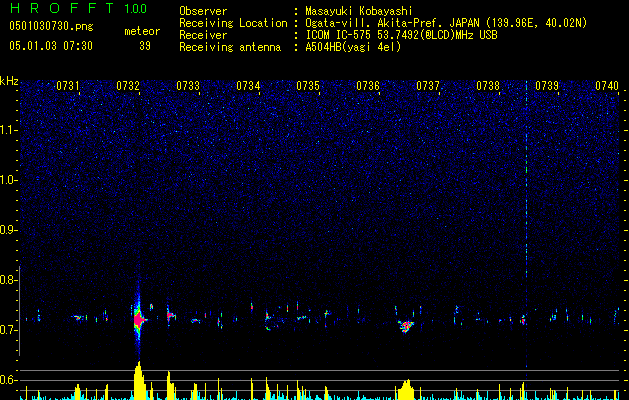Click the version number 1.0.0

(136, 8)
